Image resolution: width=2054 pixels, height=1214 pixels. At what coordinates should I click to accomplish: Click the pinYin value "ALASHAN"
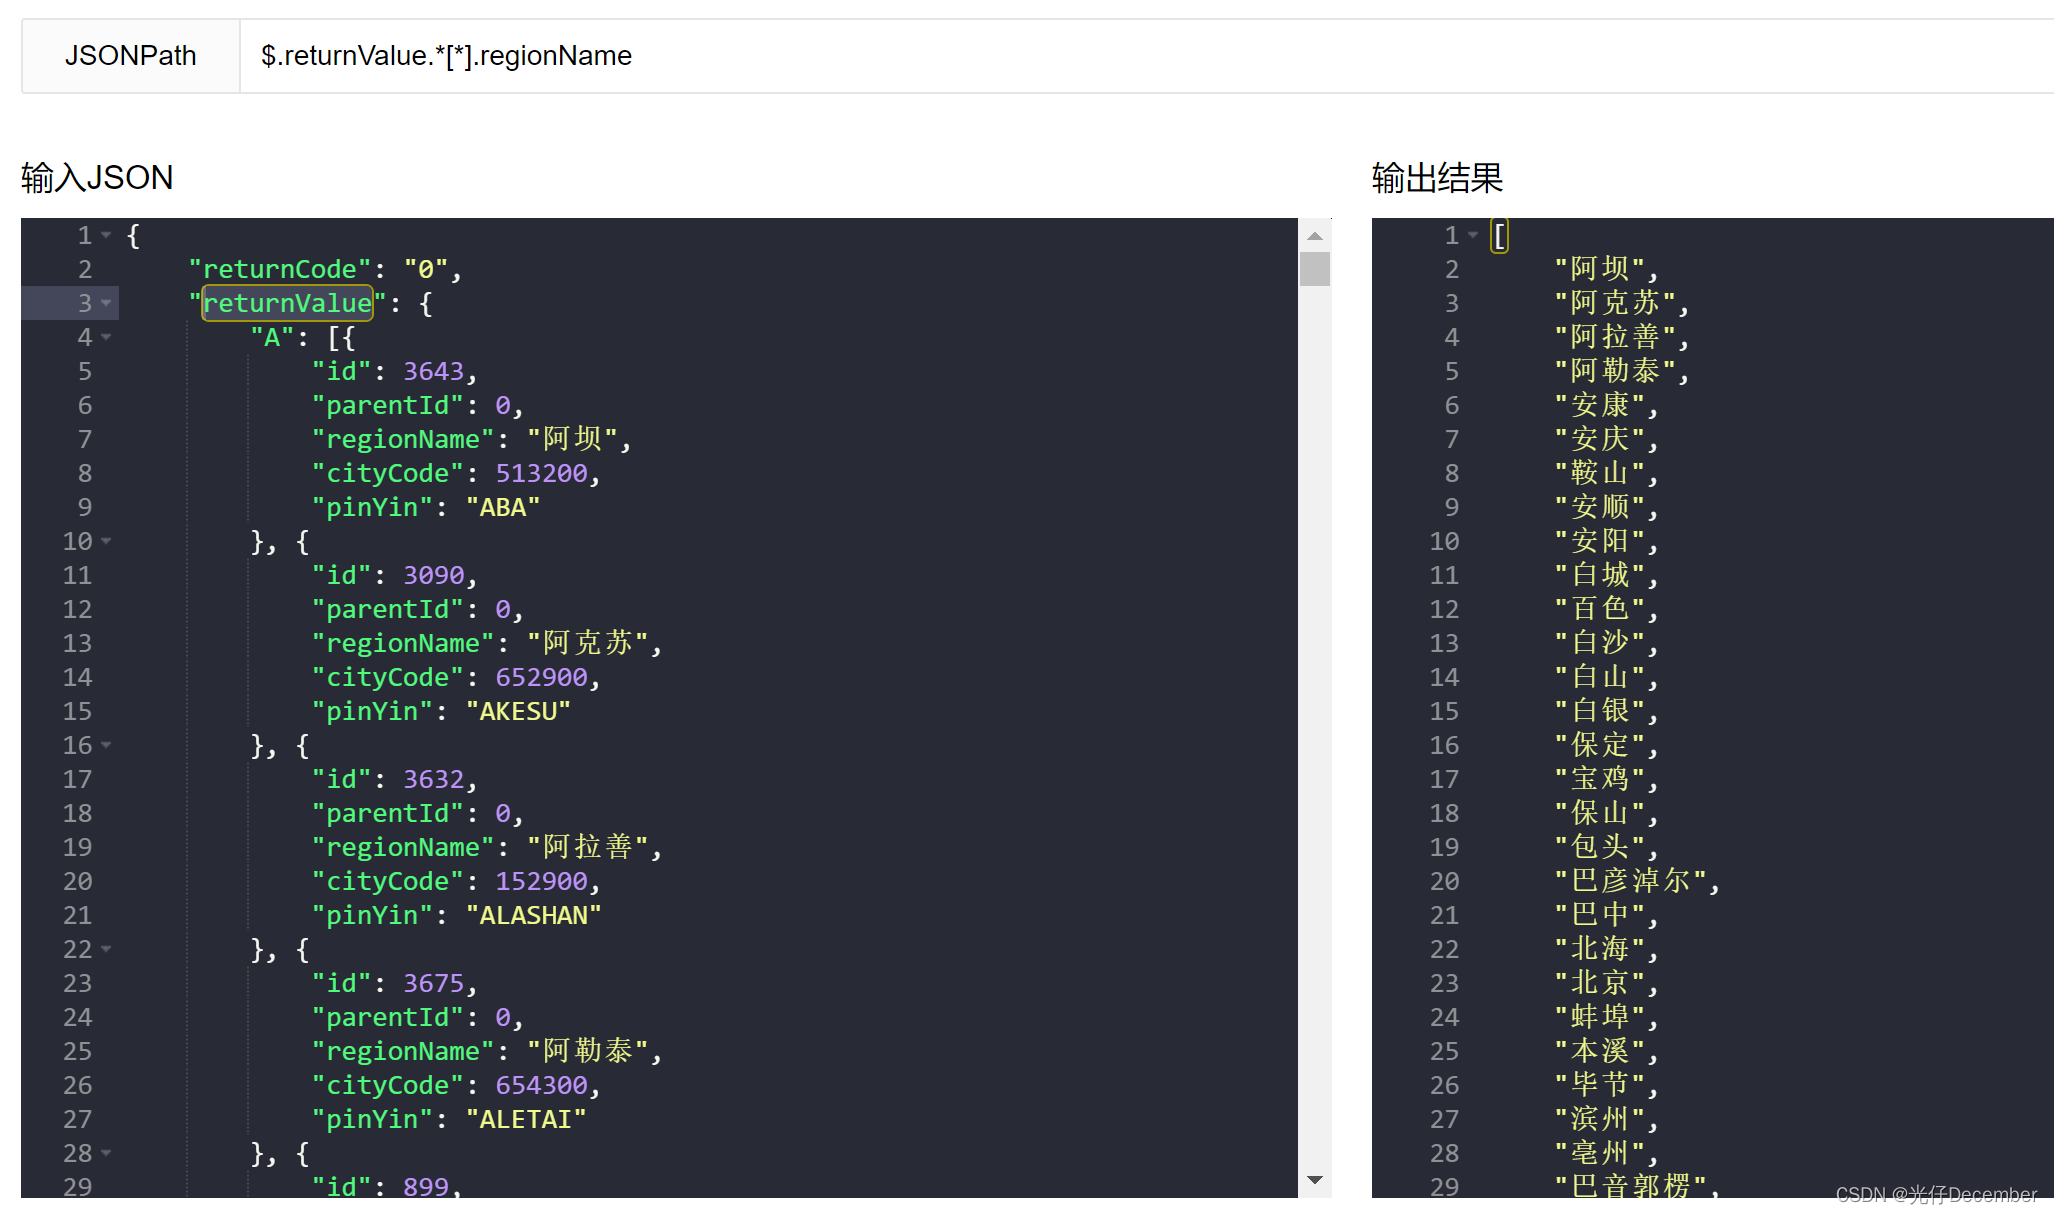[x=534, y=915]
